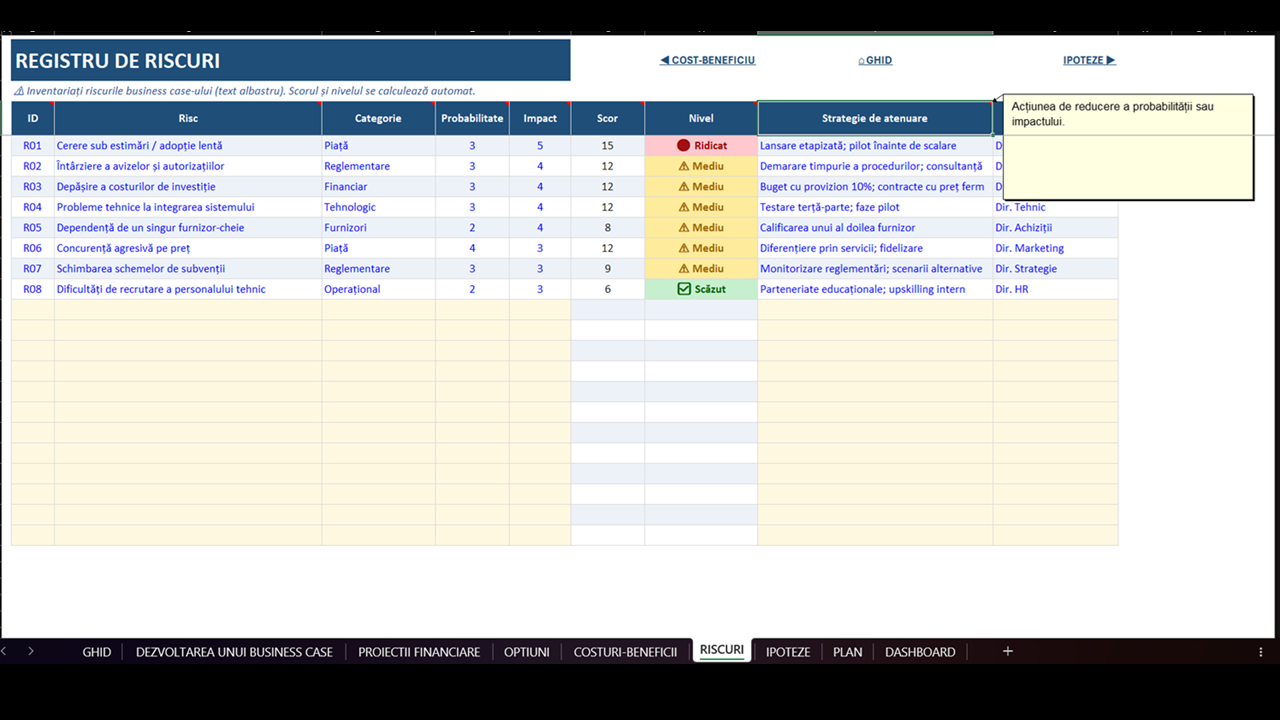Select the Mediu warning level cell for R02

701,166
